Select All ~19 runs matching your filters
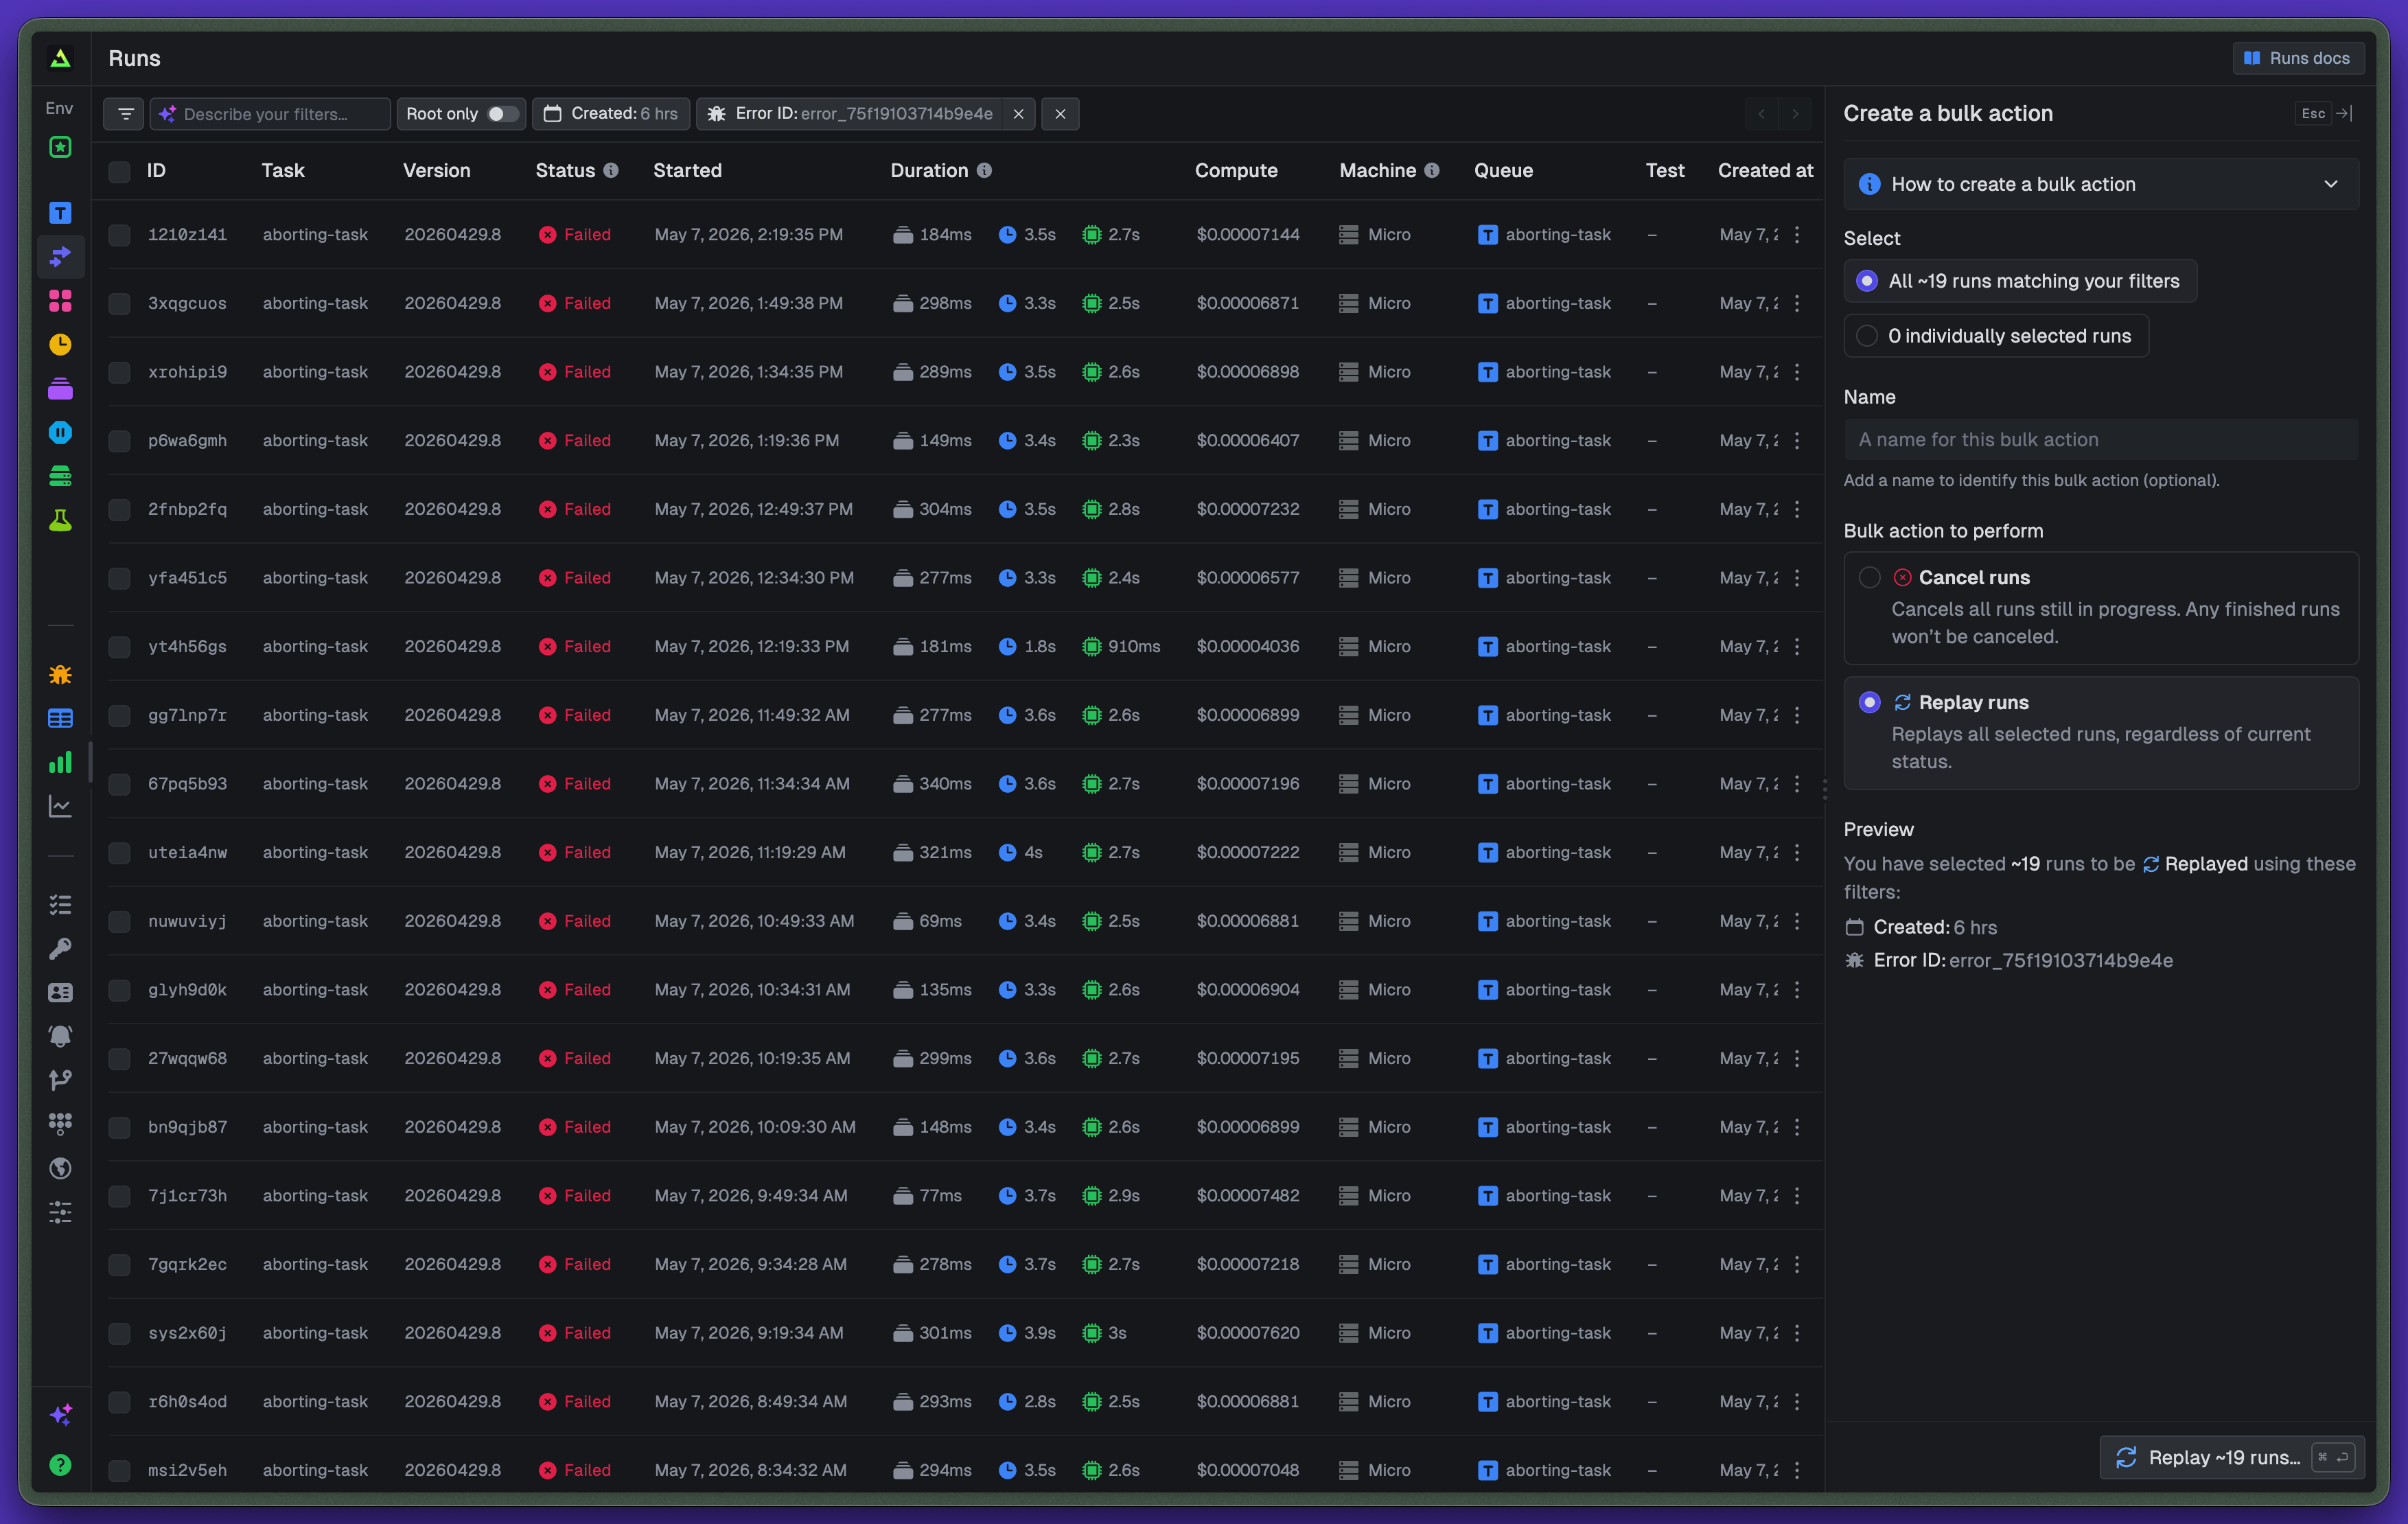 coord(2020,281)
